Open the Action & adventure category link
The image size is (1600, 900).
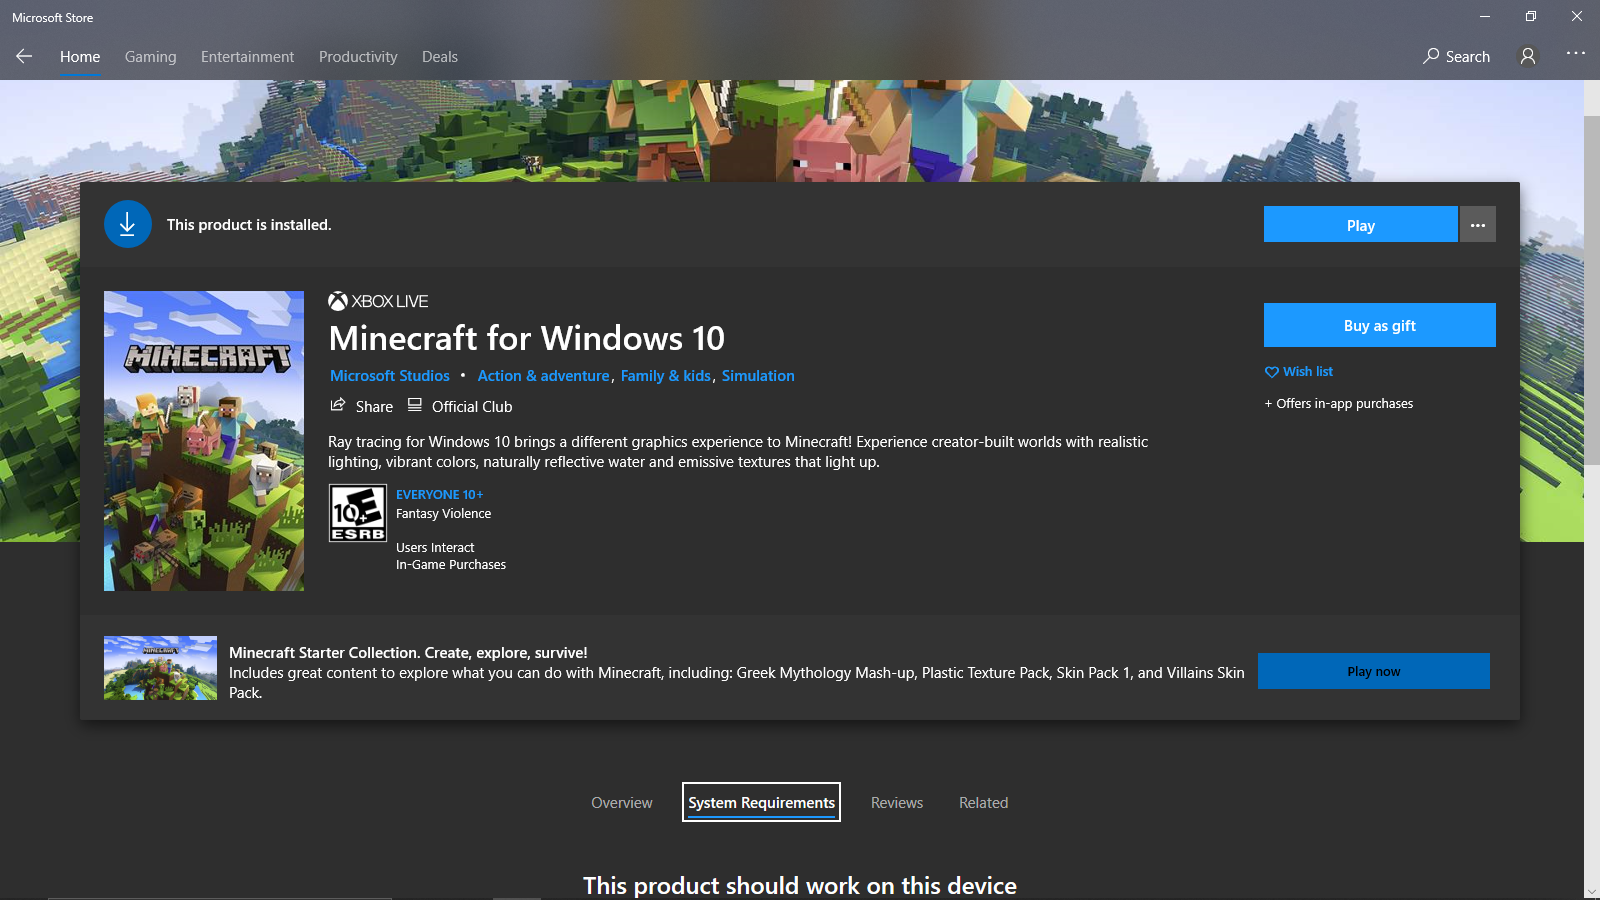[x=543, y=376]
